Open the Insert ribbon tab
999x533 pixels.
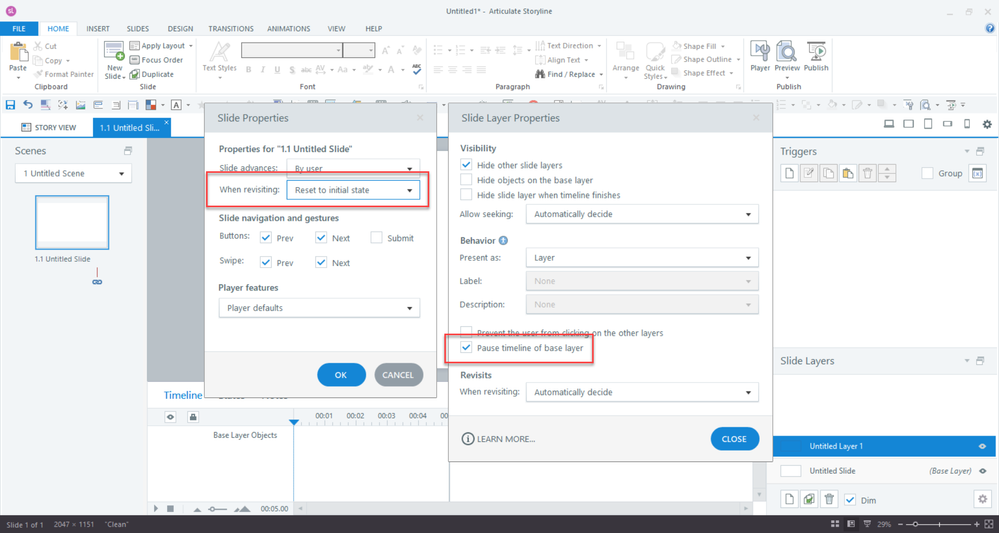(98, 29)
